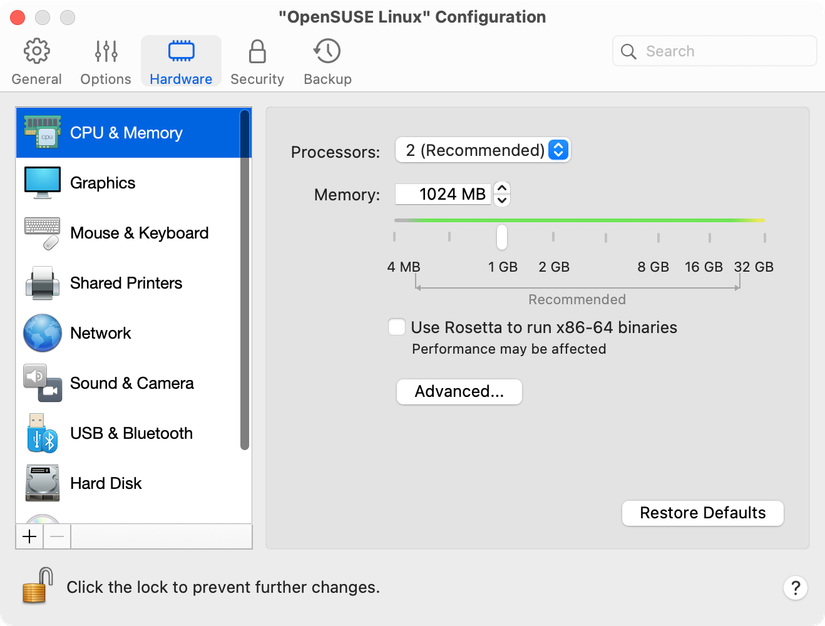Click the magnifying glass search icon
This screenshot has height=626, width=825.
(628, 51)
